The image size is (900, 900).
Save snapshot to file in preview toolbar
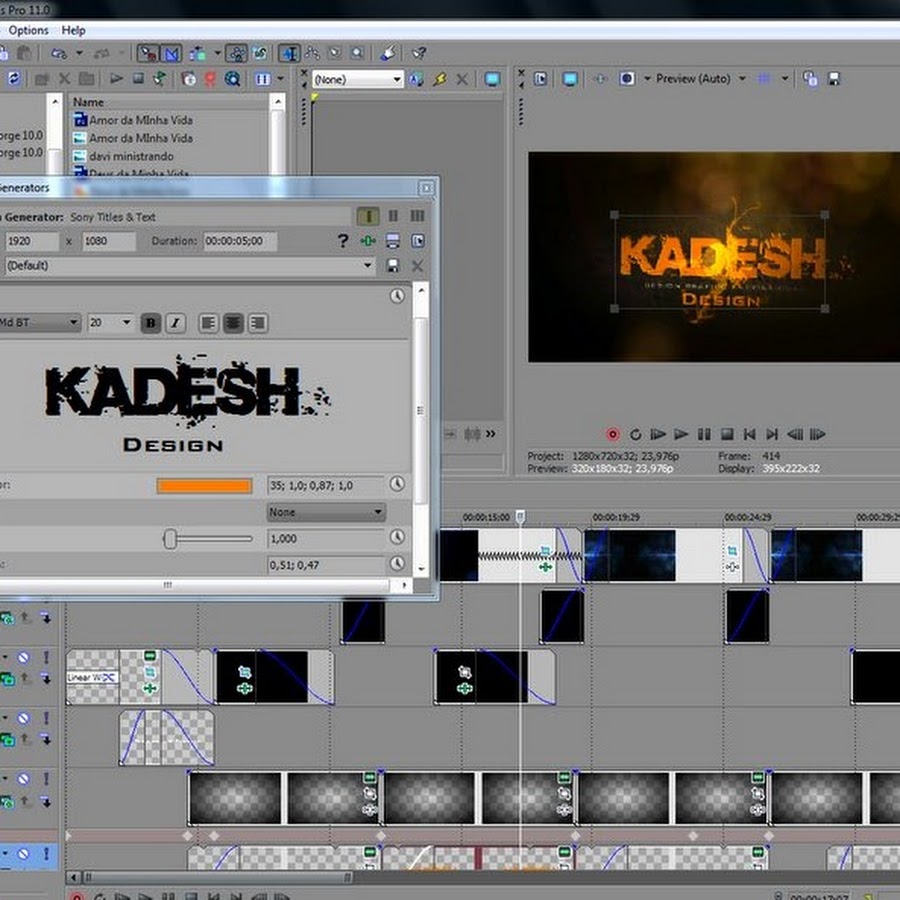tap(834, 79)
